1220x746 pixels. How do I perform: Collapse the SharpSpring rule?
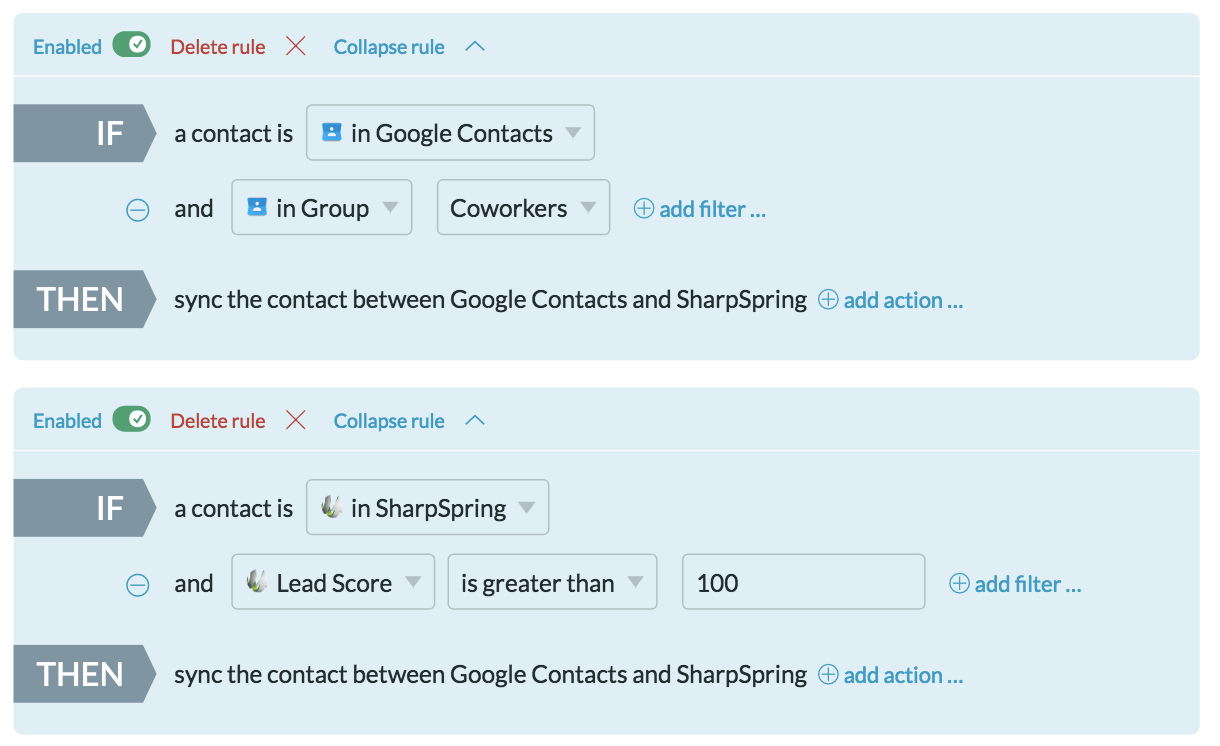(389, 421)
